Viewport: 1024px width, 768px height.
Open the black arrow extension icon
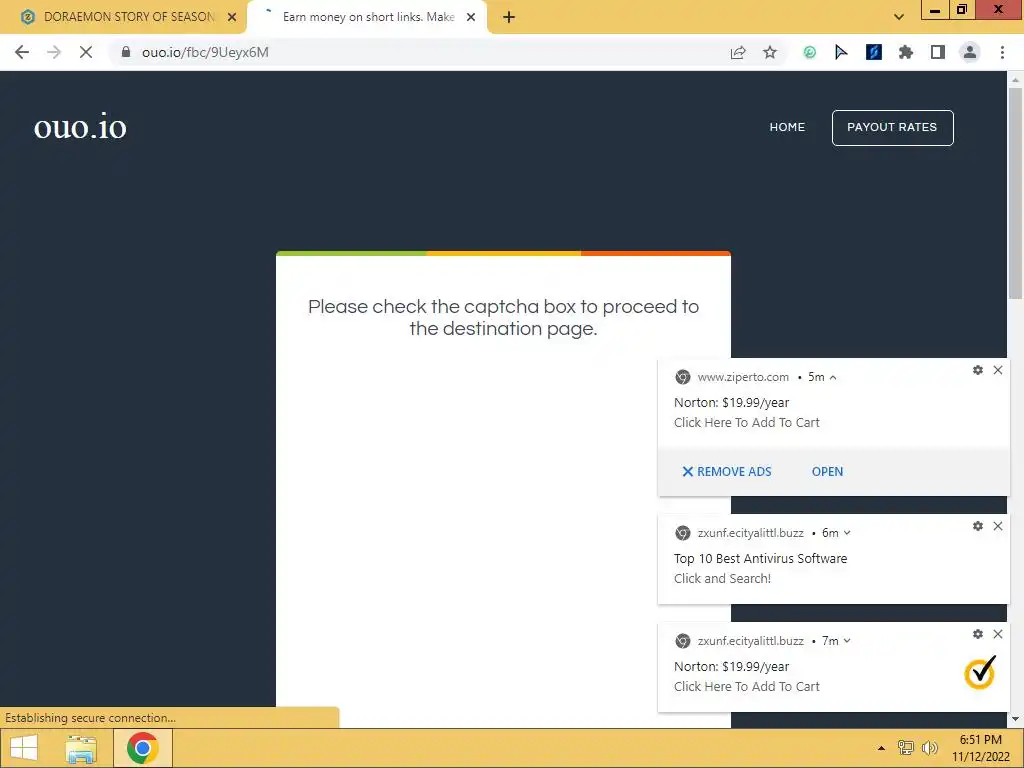[841, 52]
